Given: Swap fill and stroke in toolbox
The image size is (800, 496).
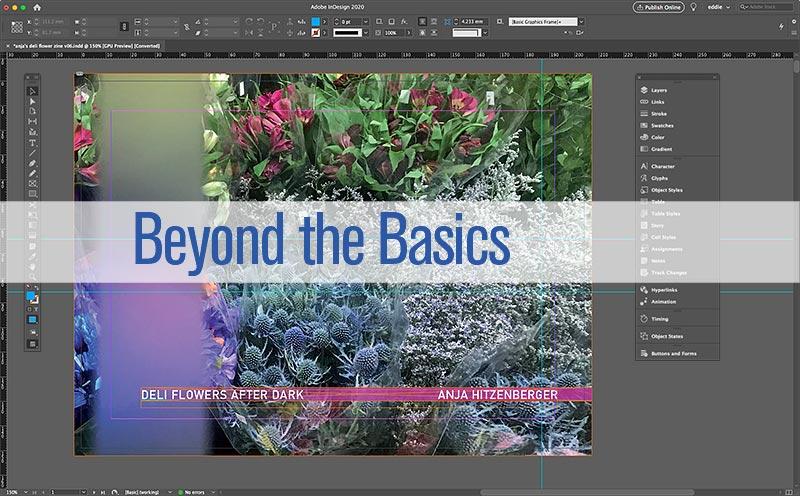Looking at the screenshot, I should pyautogui.click(x=37, y=288).
